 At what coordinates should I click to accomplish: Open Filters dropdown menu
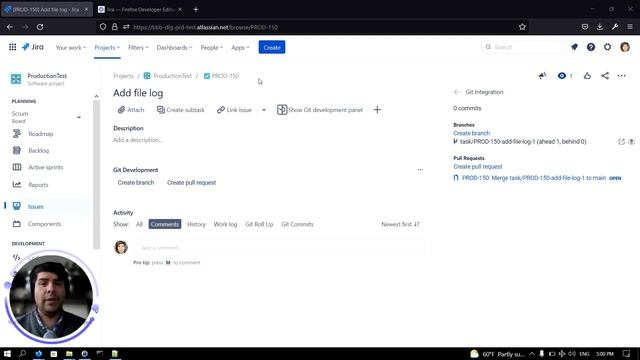138,47
